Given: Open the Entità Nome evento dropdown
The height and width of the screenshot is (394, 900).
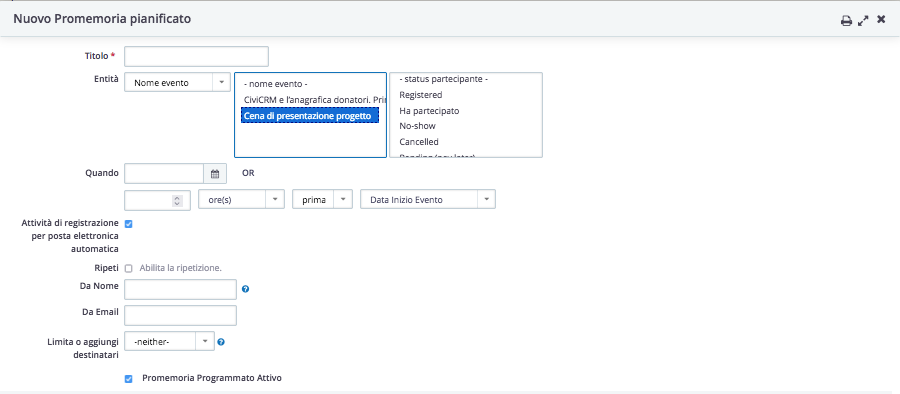Looking at the screenshot, I should [x=177, y=83].
